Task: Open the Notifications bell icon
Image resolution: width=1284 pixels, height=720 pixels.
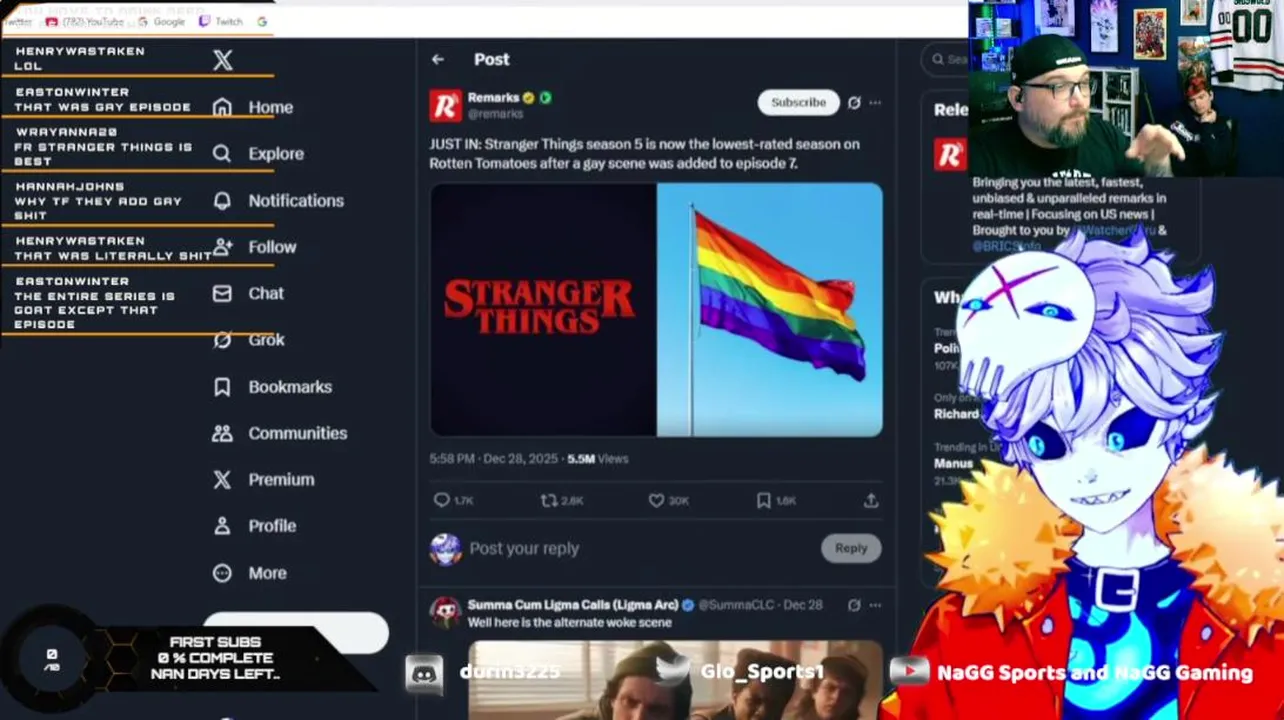Action: (x=222, y=200)
